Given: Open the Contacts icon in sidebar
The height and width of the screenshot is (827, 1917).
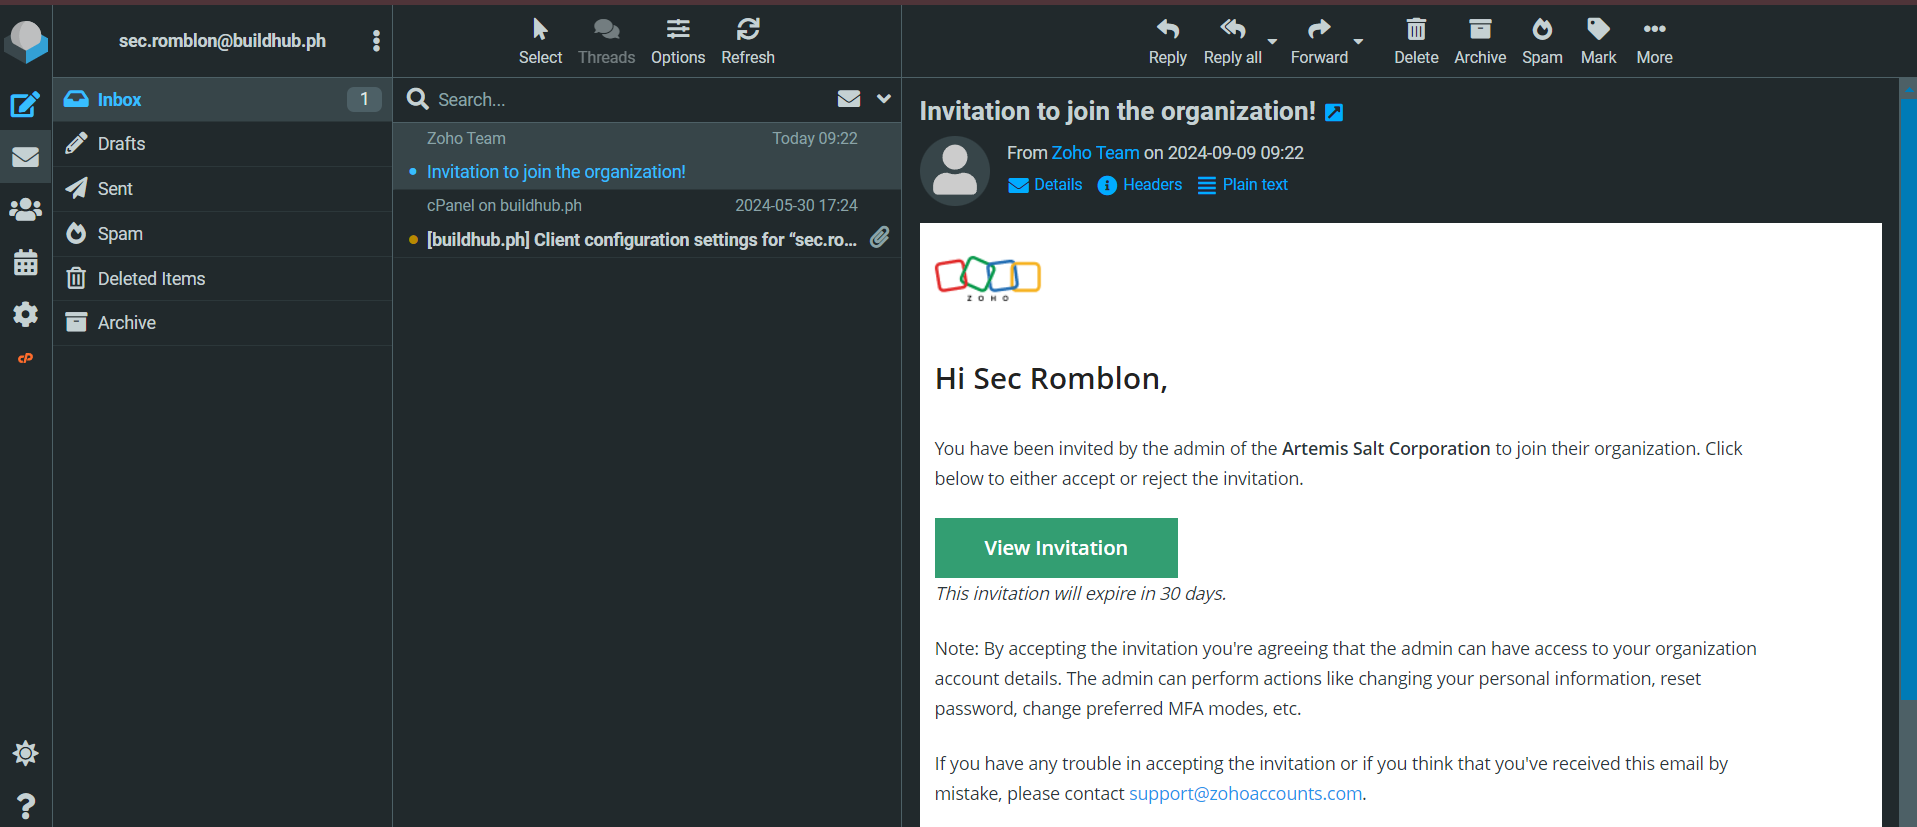Looking at the screenshot, I should tap(25, 210).
